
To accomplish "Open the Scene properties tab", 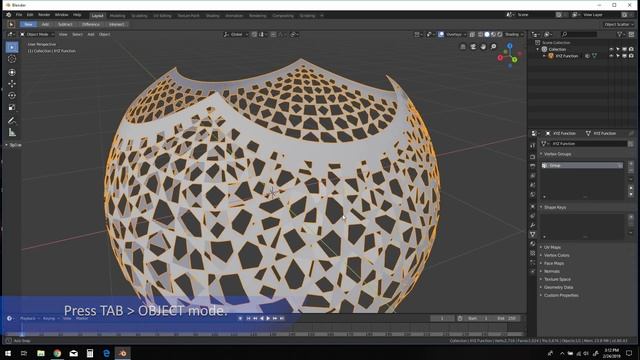I will 532,185.
